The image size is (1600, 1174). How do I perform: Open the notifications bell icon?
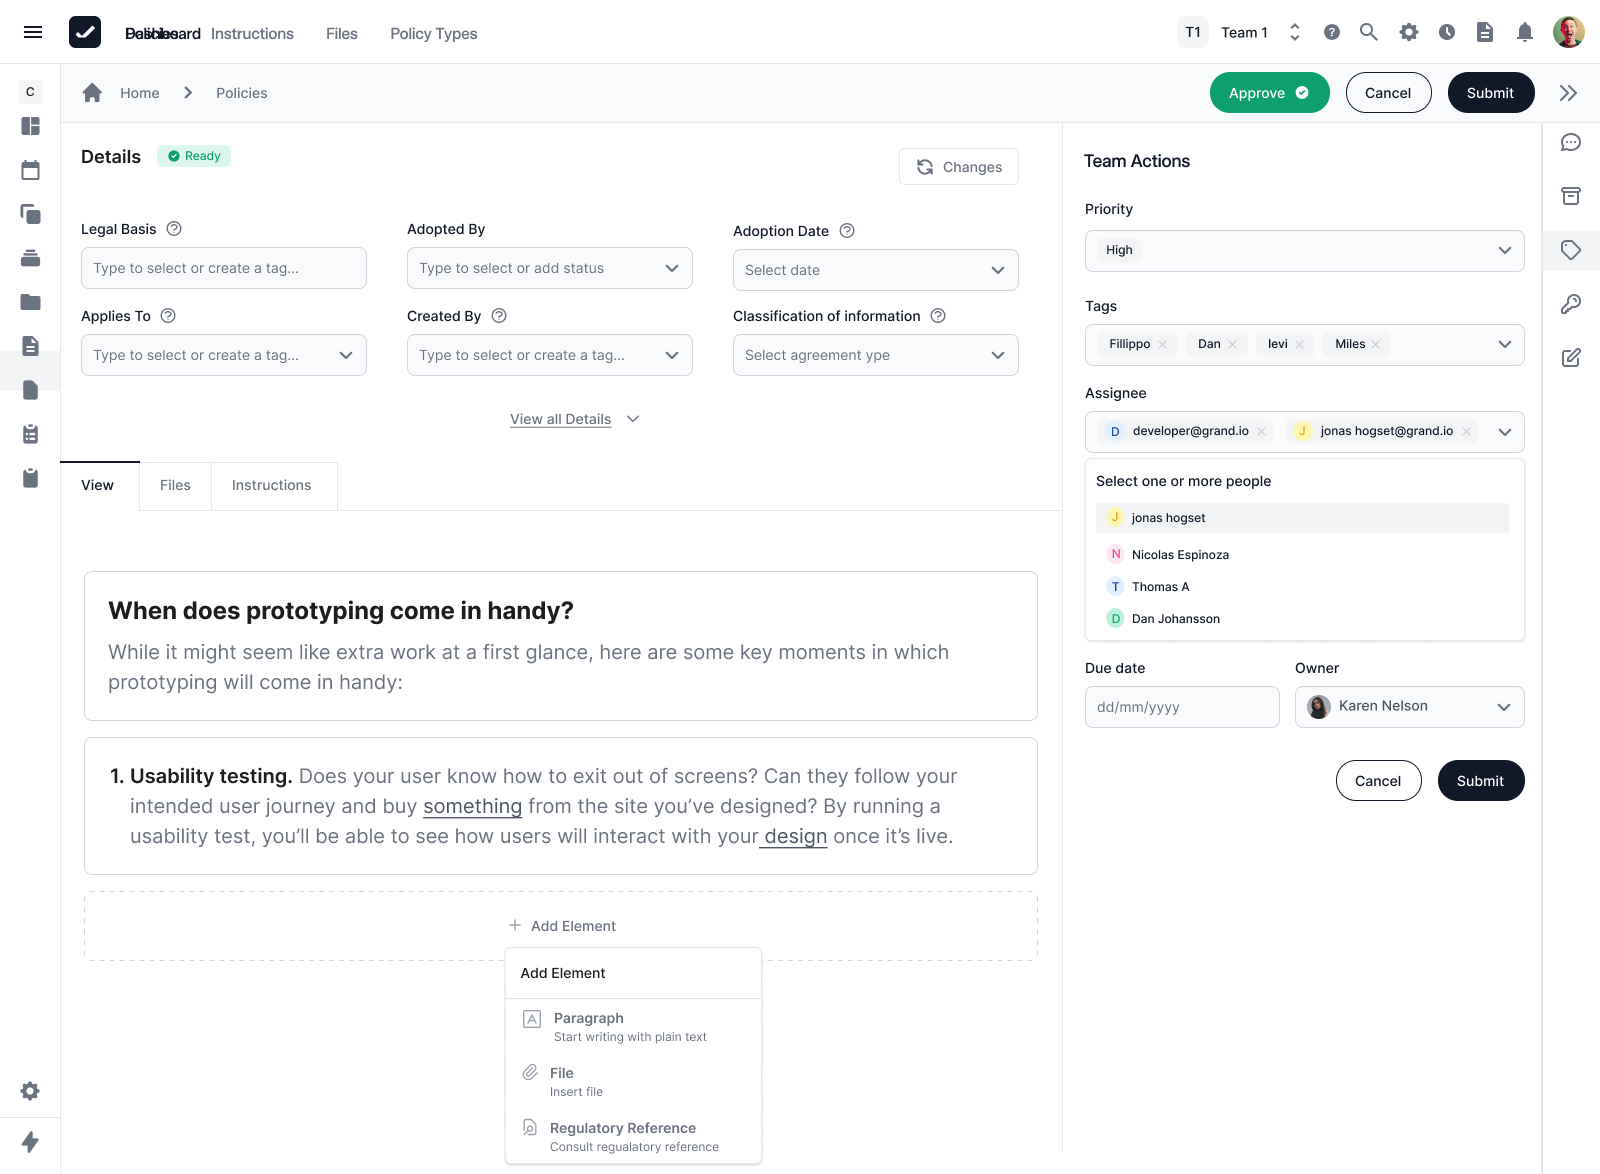tap(1524, 33)
